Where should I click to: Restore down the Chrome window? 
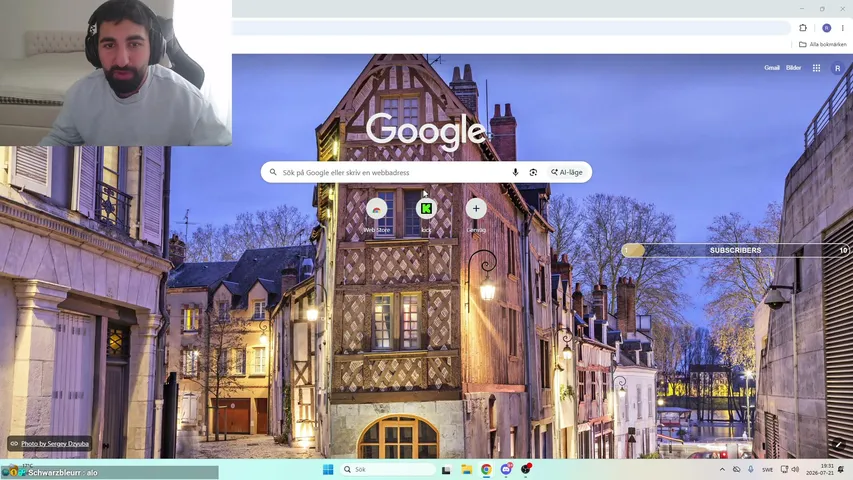tap(822, 9)
